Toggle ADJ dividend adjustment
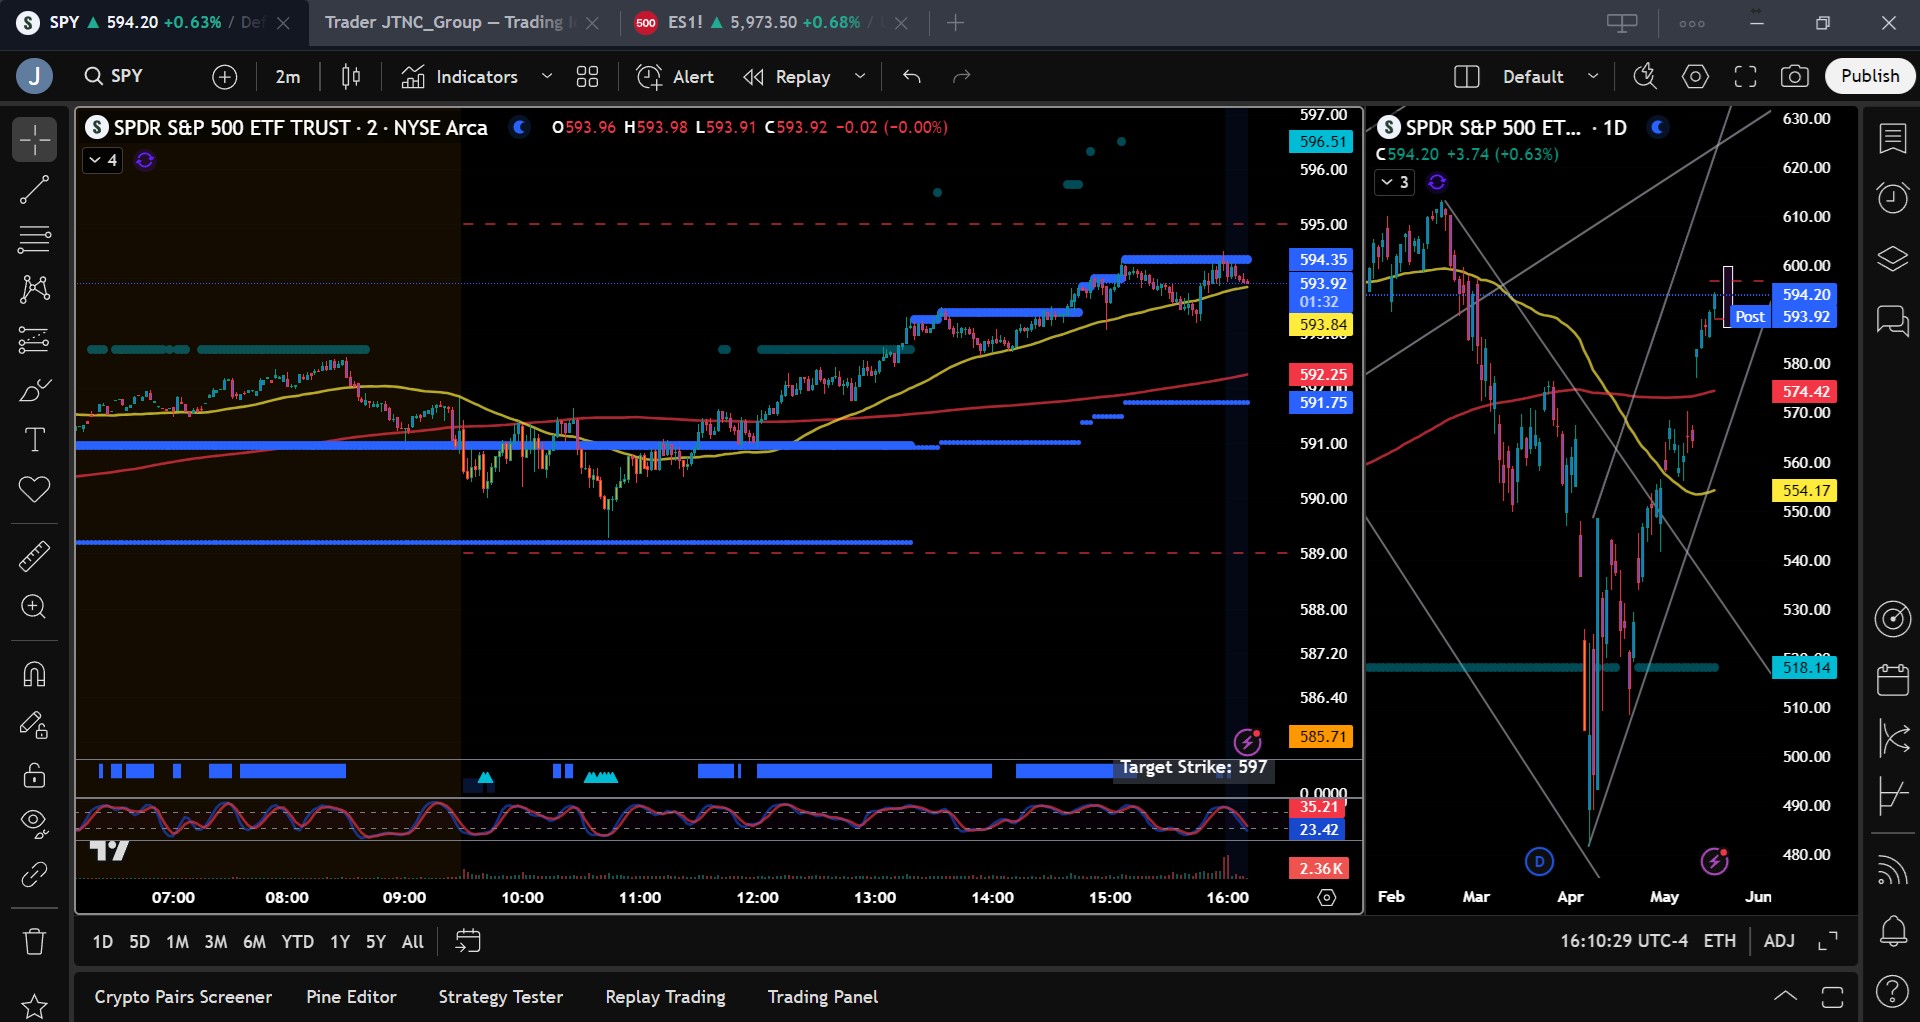 point(1779,941)
